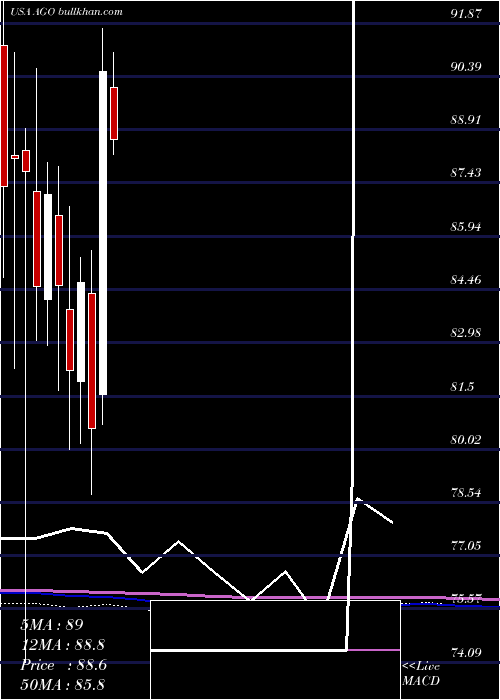The width and height of the screenshot is (500, 700).
Task: Click the 84.46 price axis label
Action: tap(466, 280)
